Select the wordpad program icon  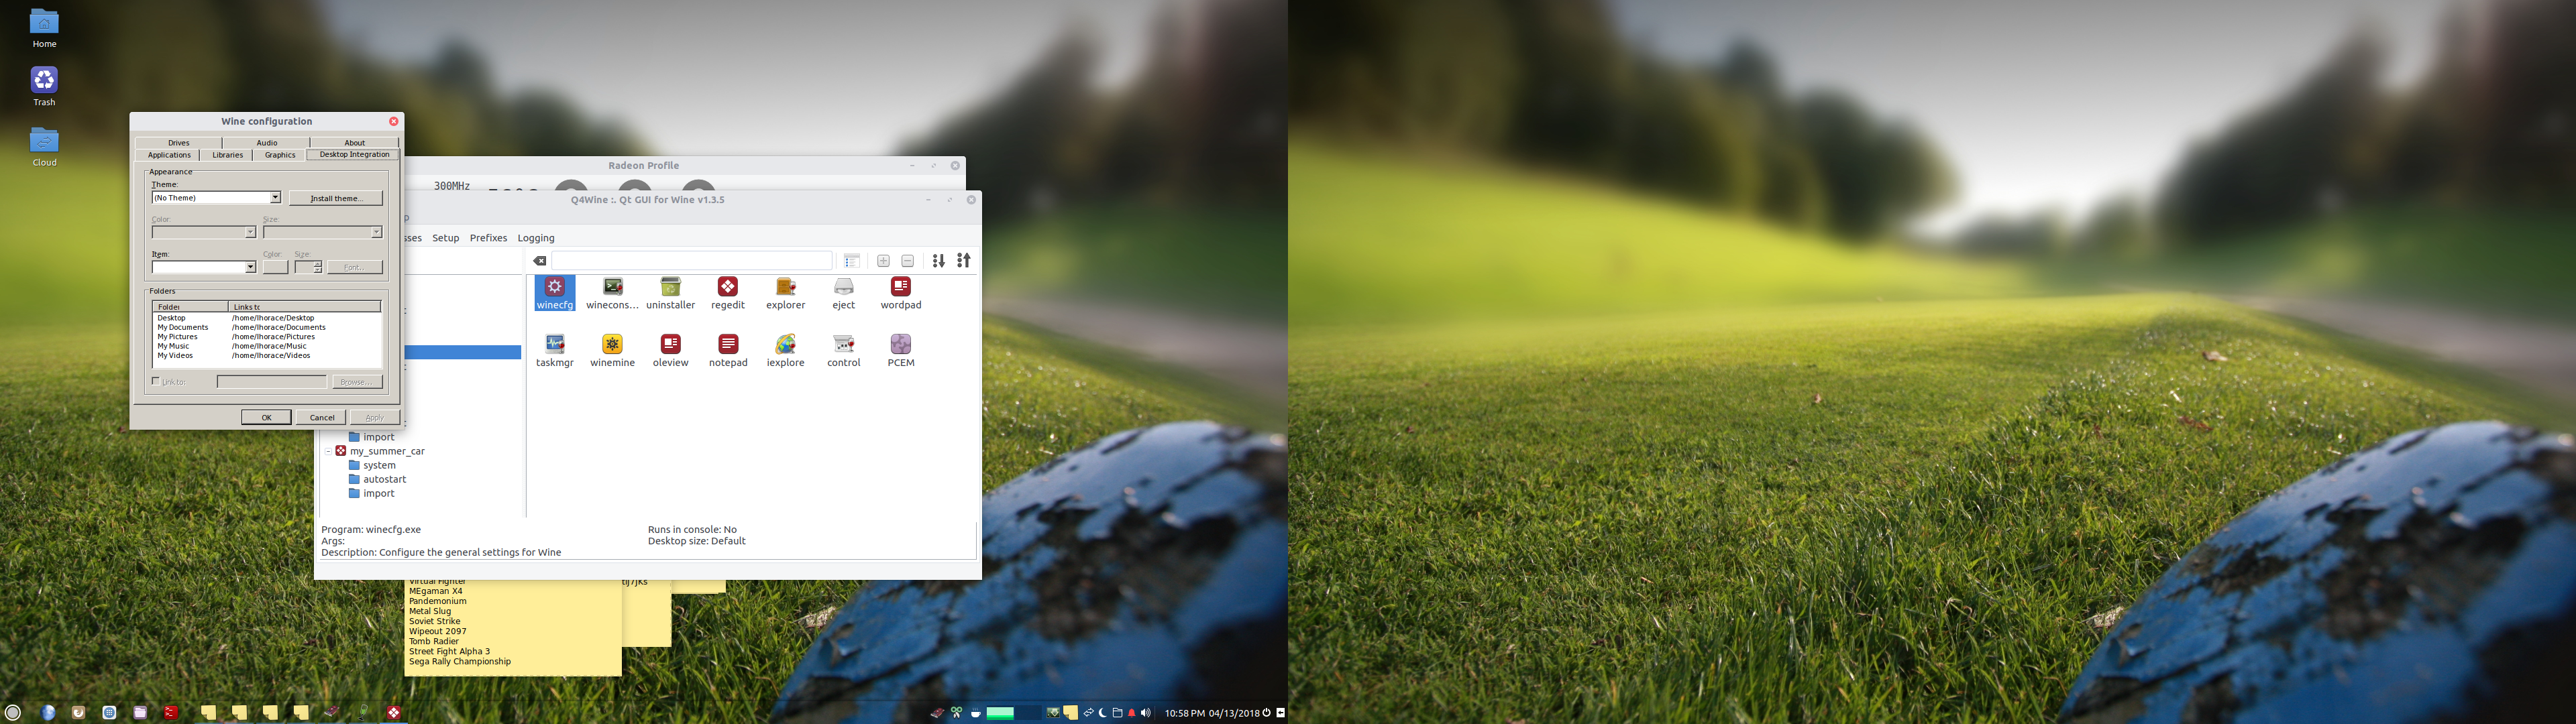[x=901, y=293]
